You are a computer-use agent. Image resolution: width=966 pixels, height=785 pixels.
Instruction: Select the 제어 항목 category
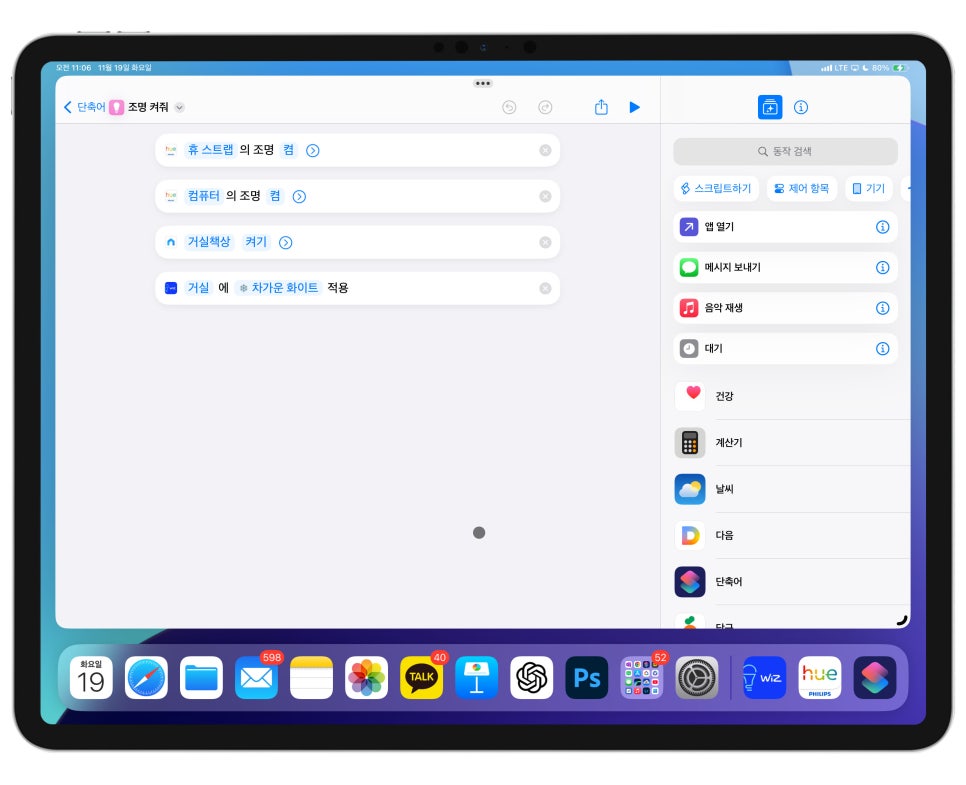coord(802,189)
